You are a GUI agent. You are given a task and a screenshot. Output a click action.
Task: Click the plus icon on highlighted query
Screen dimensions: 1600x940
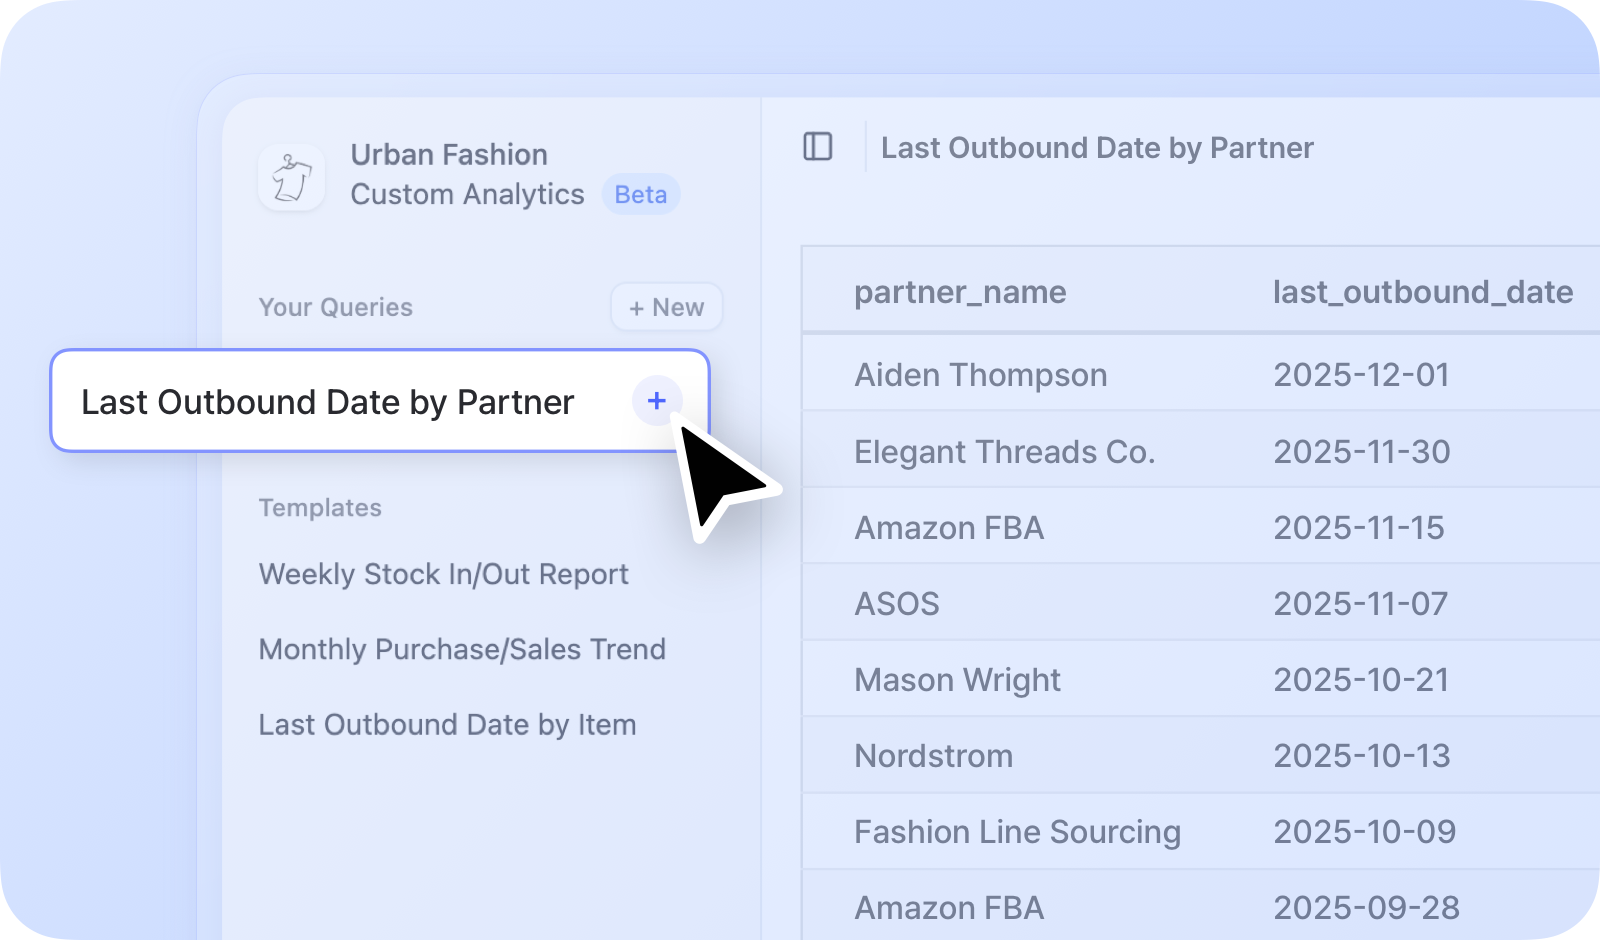pos(656,401)
